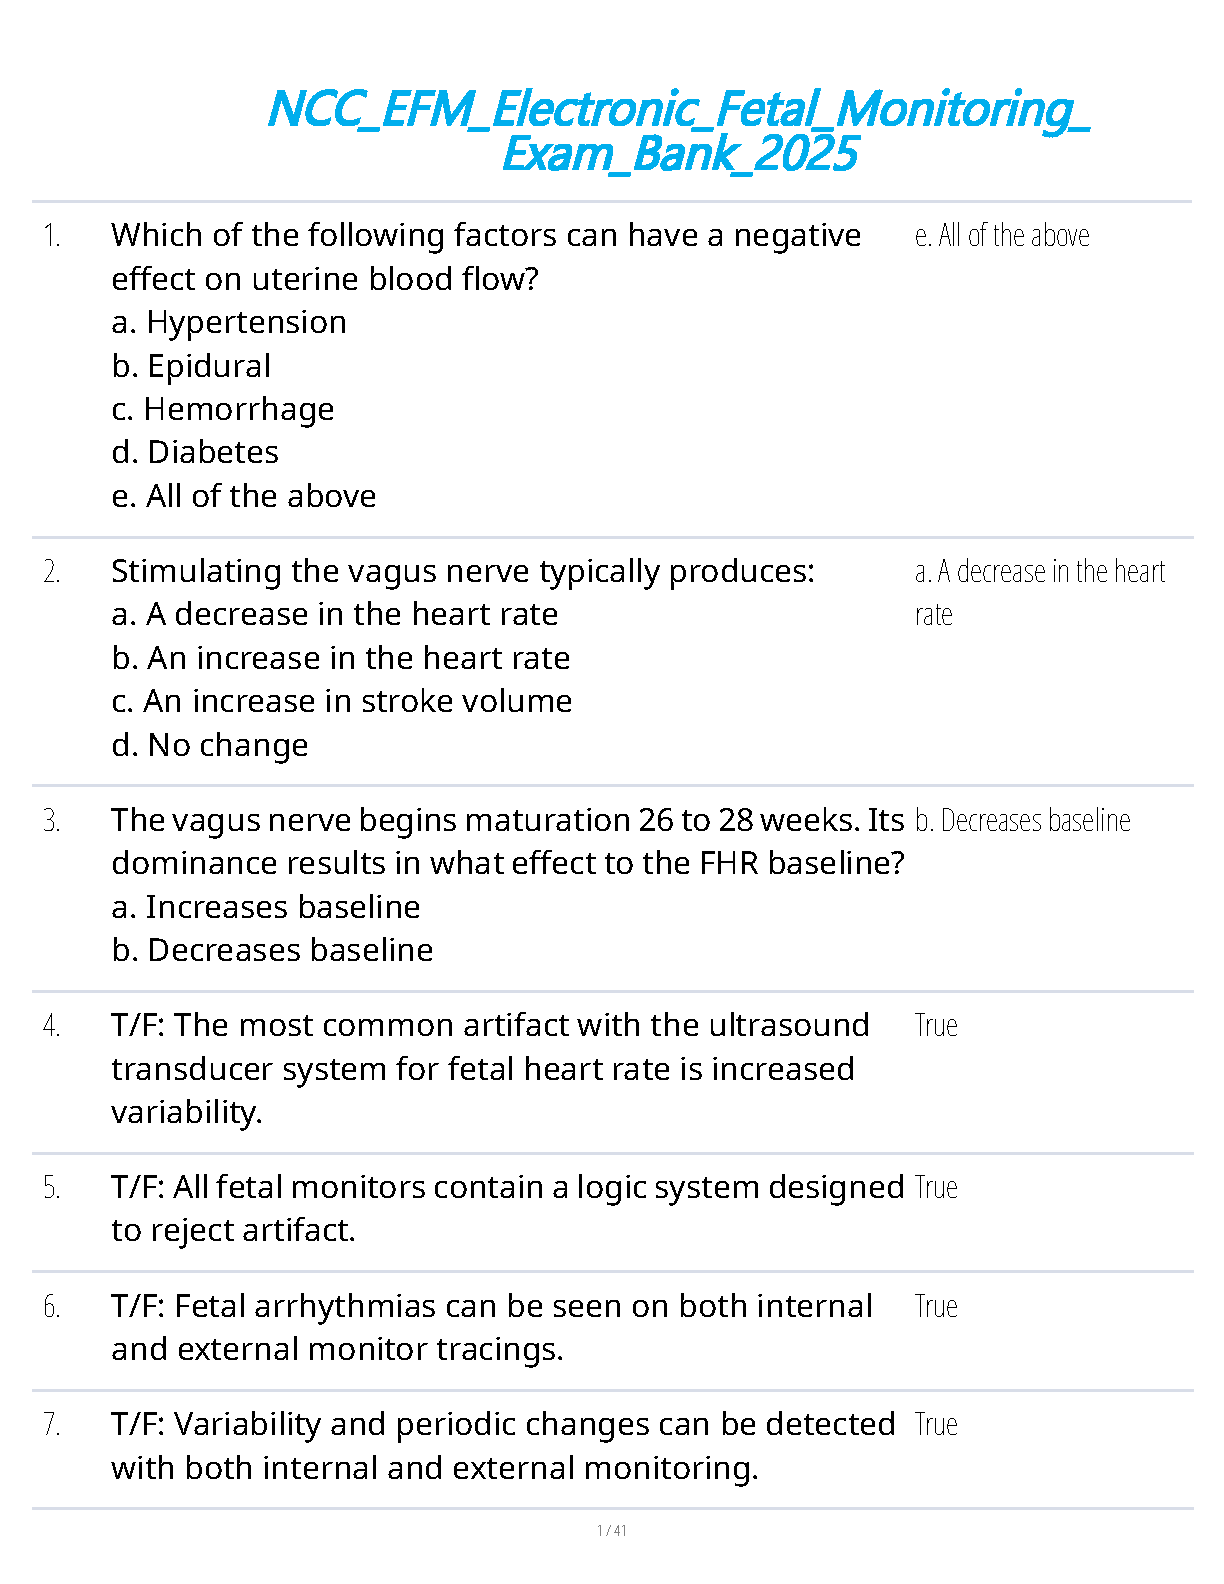Click the question number '3.' label
The image size is (1224, 1584).
52,821
